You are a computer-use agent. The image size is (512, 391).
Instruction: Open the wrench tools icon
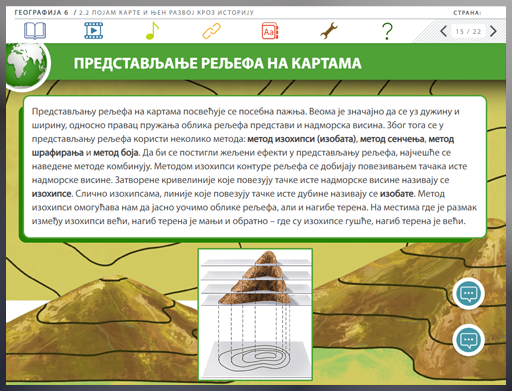click(329, 31)
